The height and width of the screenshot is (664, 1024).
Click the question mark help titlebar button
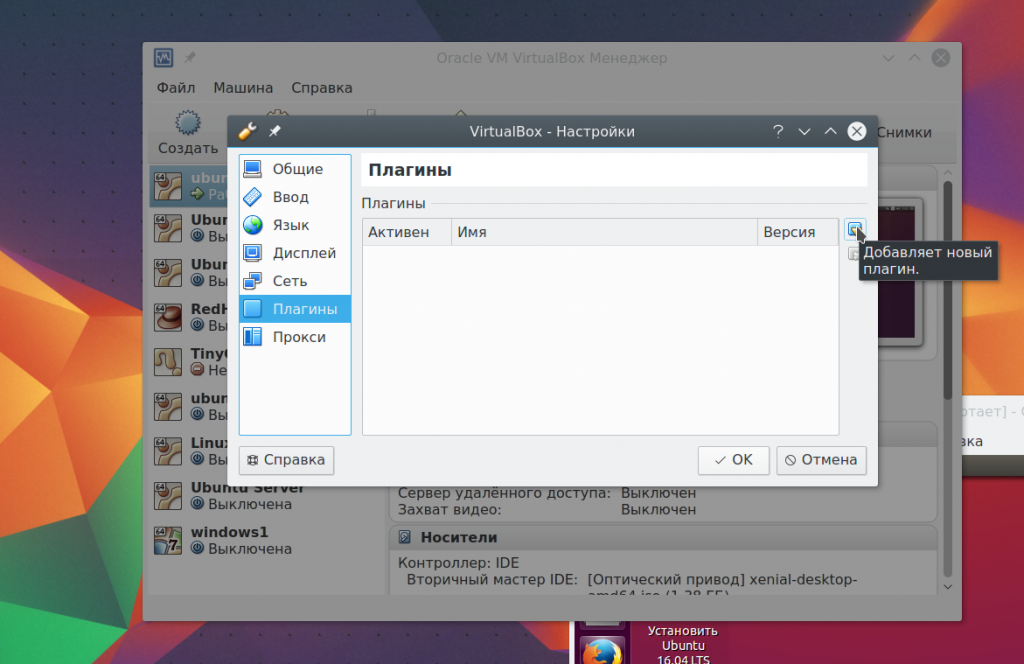click(778, 131)
